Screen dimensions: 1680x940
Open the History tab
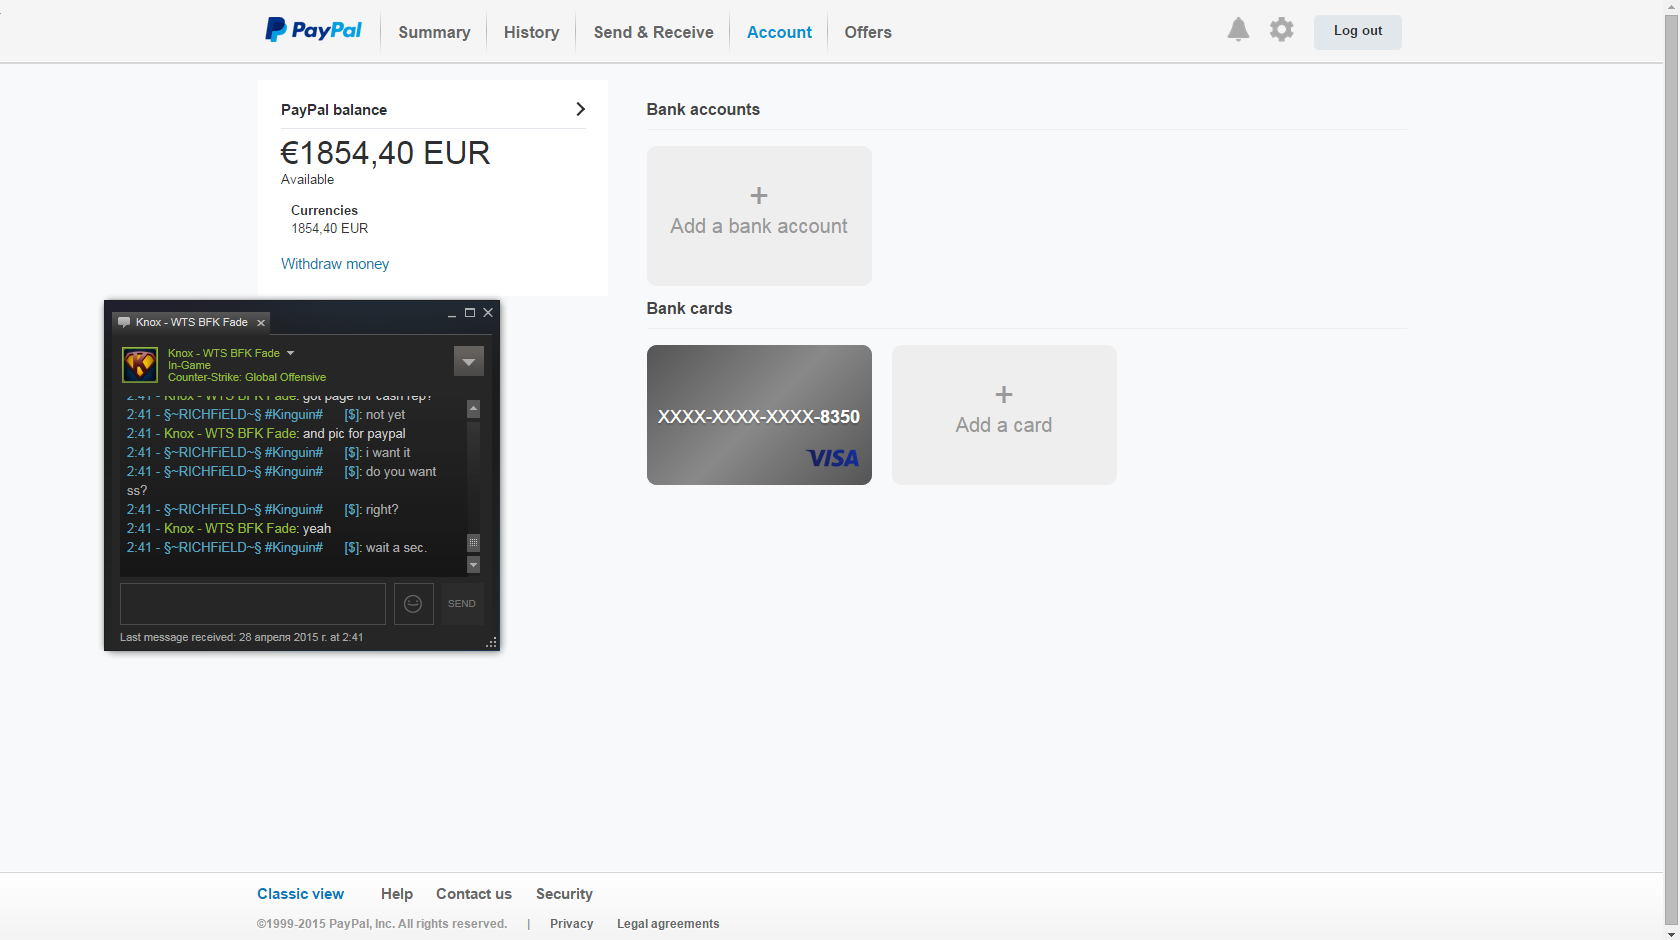(531, 32)
